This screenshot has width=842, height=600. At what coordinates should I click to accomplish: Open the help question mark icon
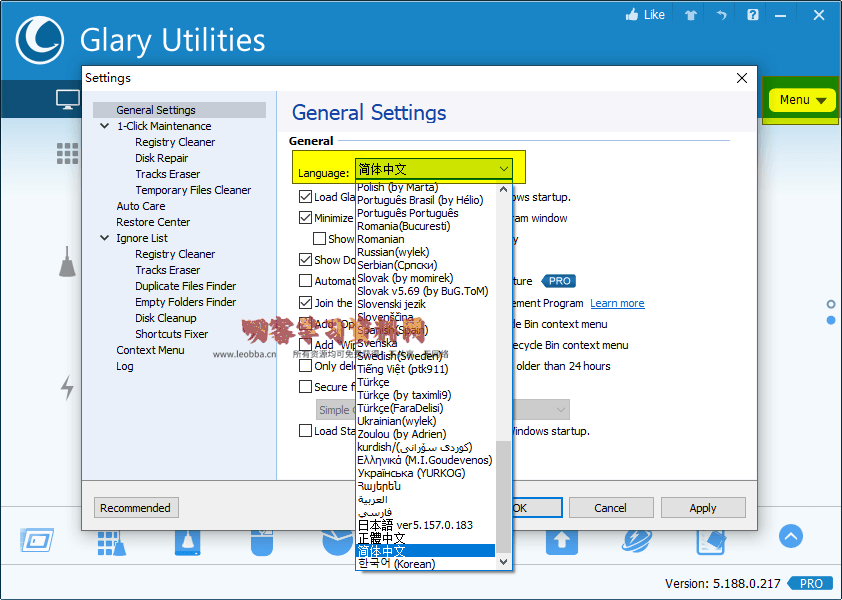click(x=753, y=15)
